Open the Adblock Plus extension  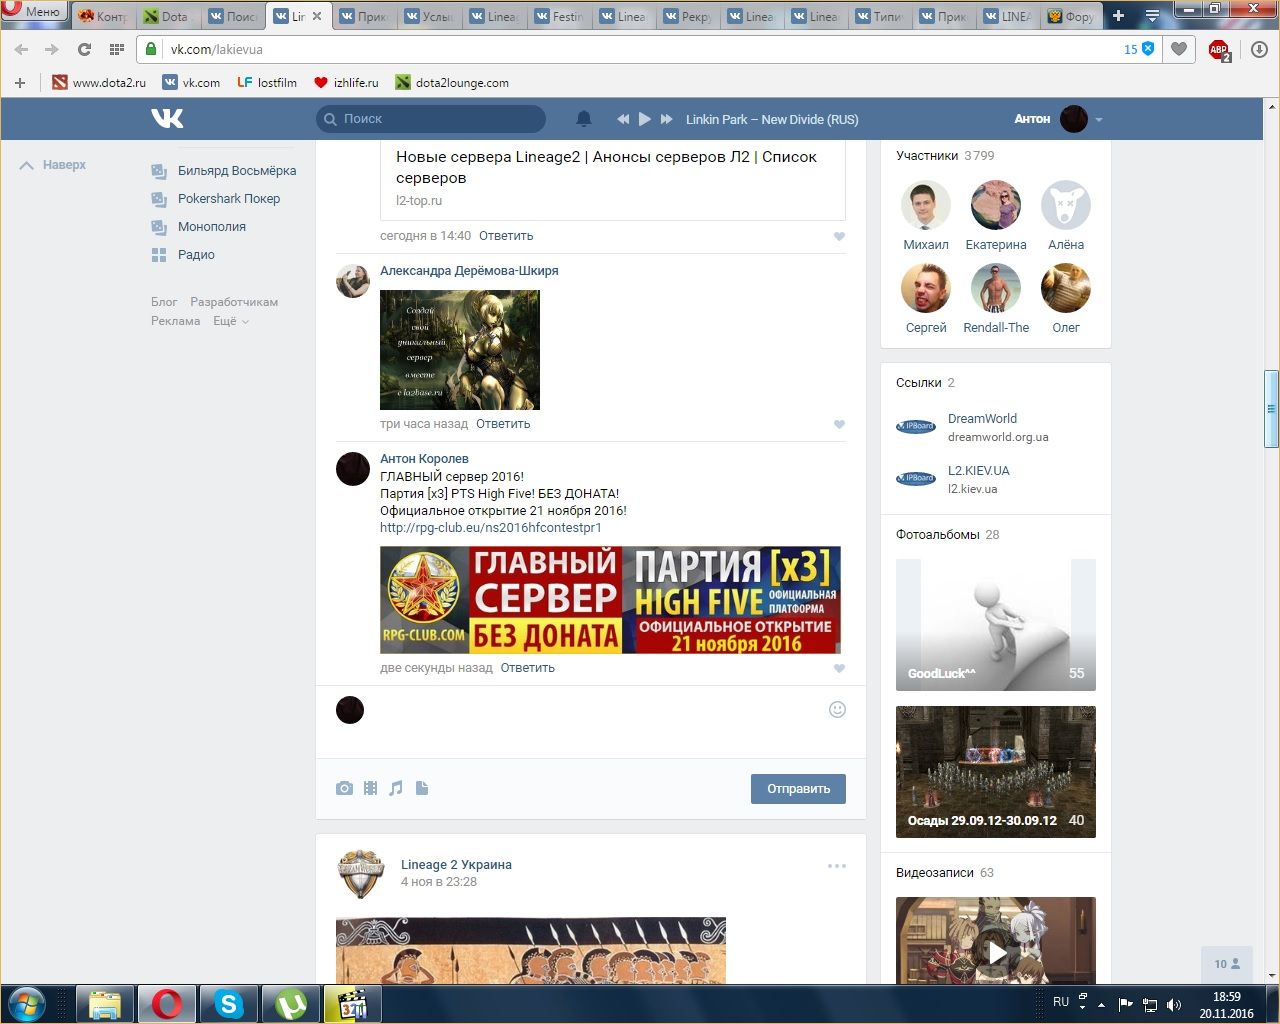(1219, 50)
